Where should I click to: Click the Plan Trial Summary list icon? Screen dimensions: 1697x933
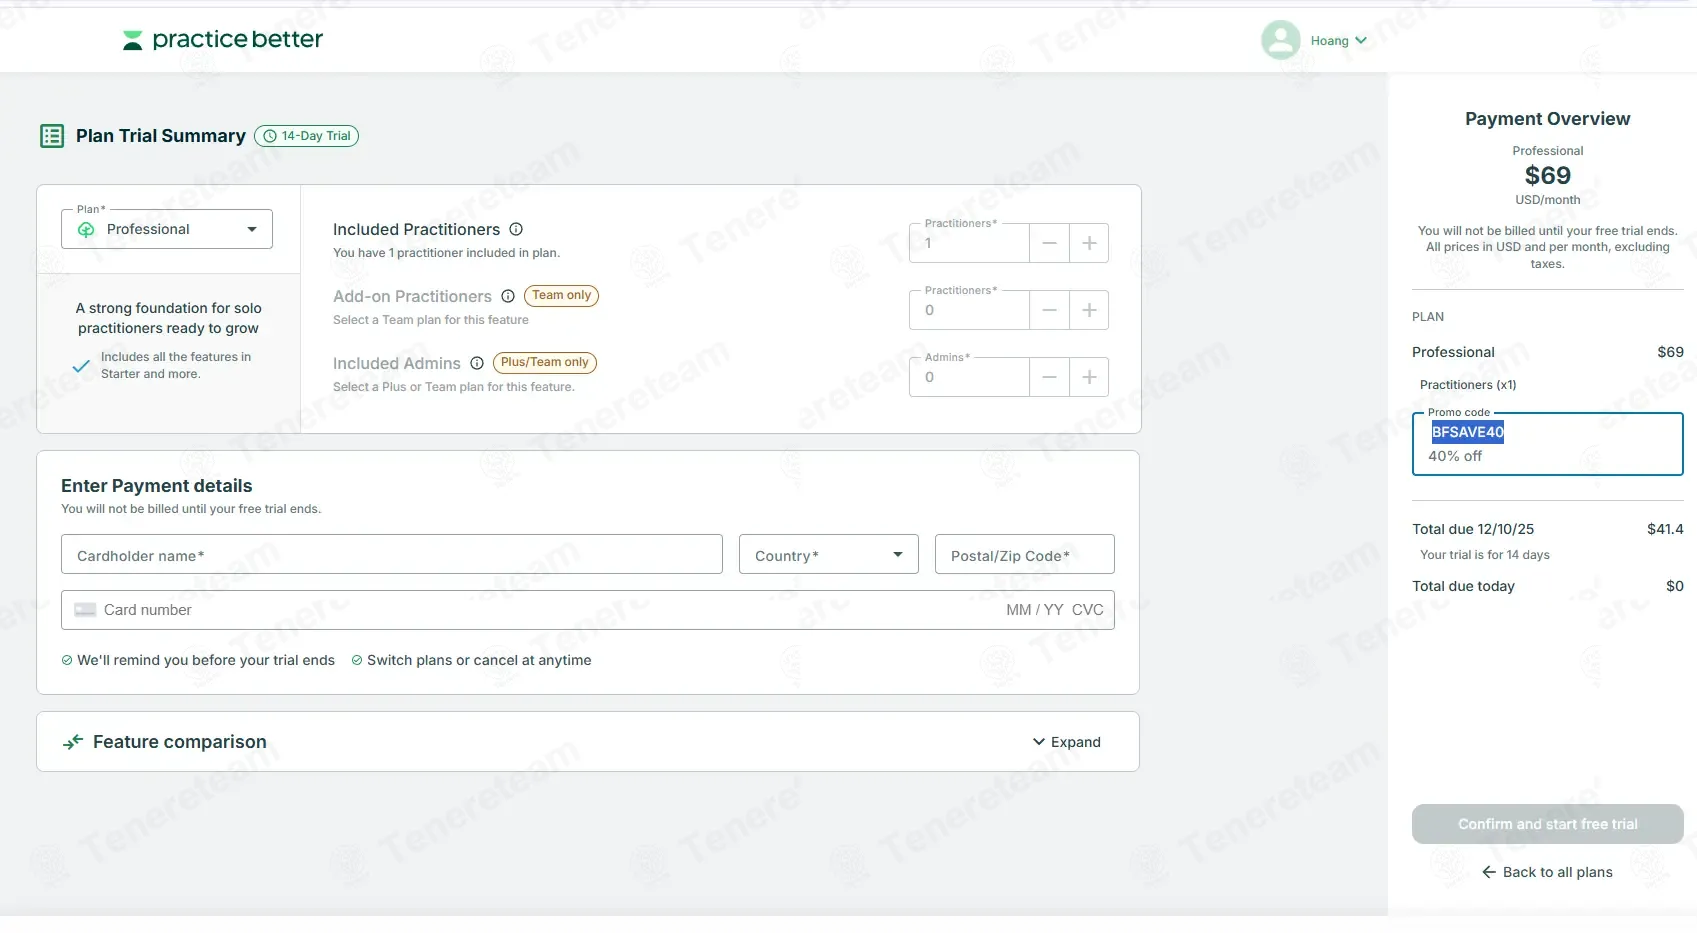[52, 136]
